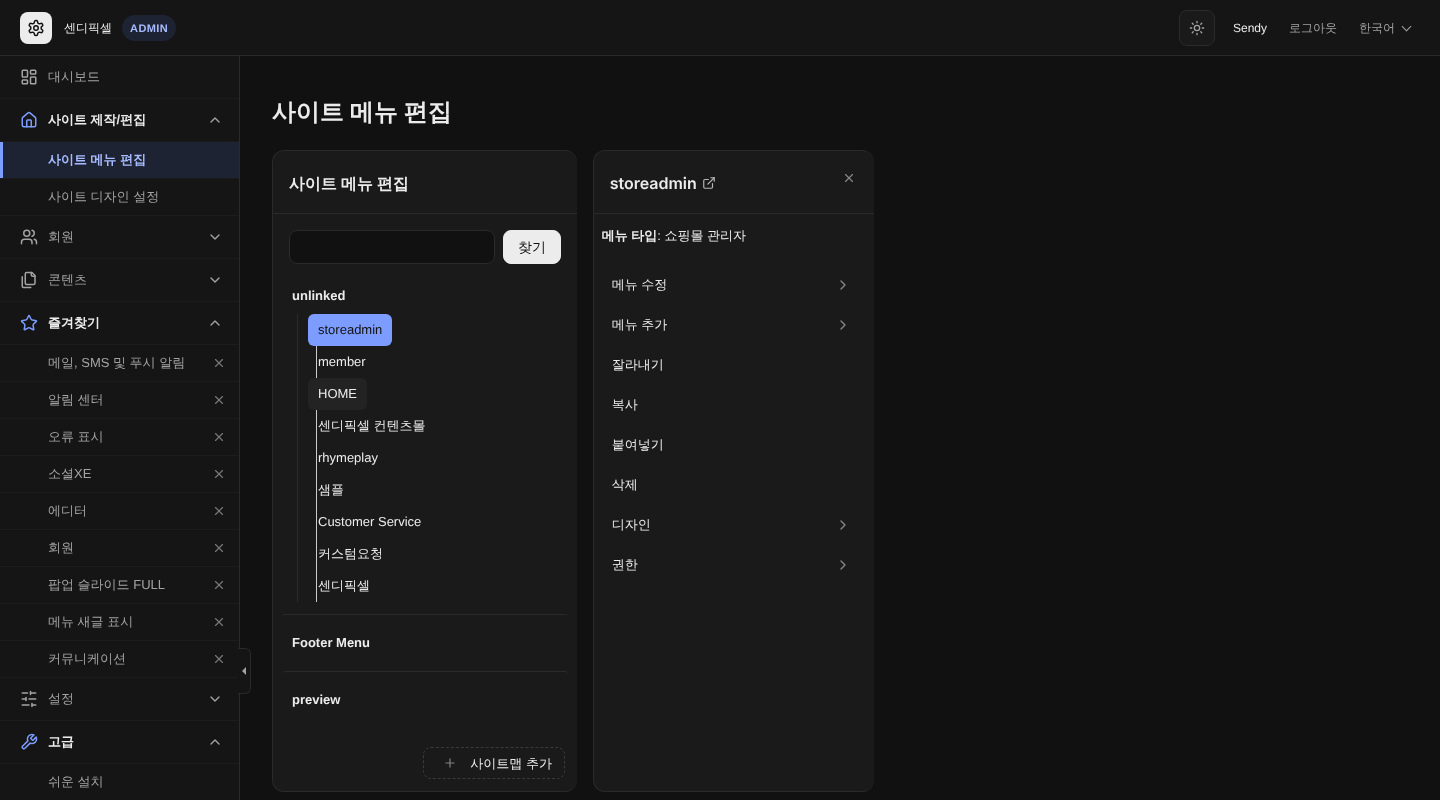
Task: Click the Footer Menu sitemap heading
Action: pyautogui.click(x=331, y=643)
